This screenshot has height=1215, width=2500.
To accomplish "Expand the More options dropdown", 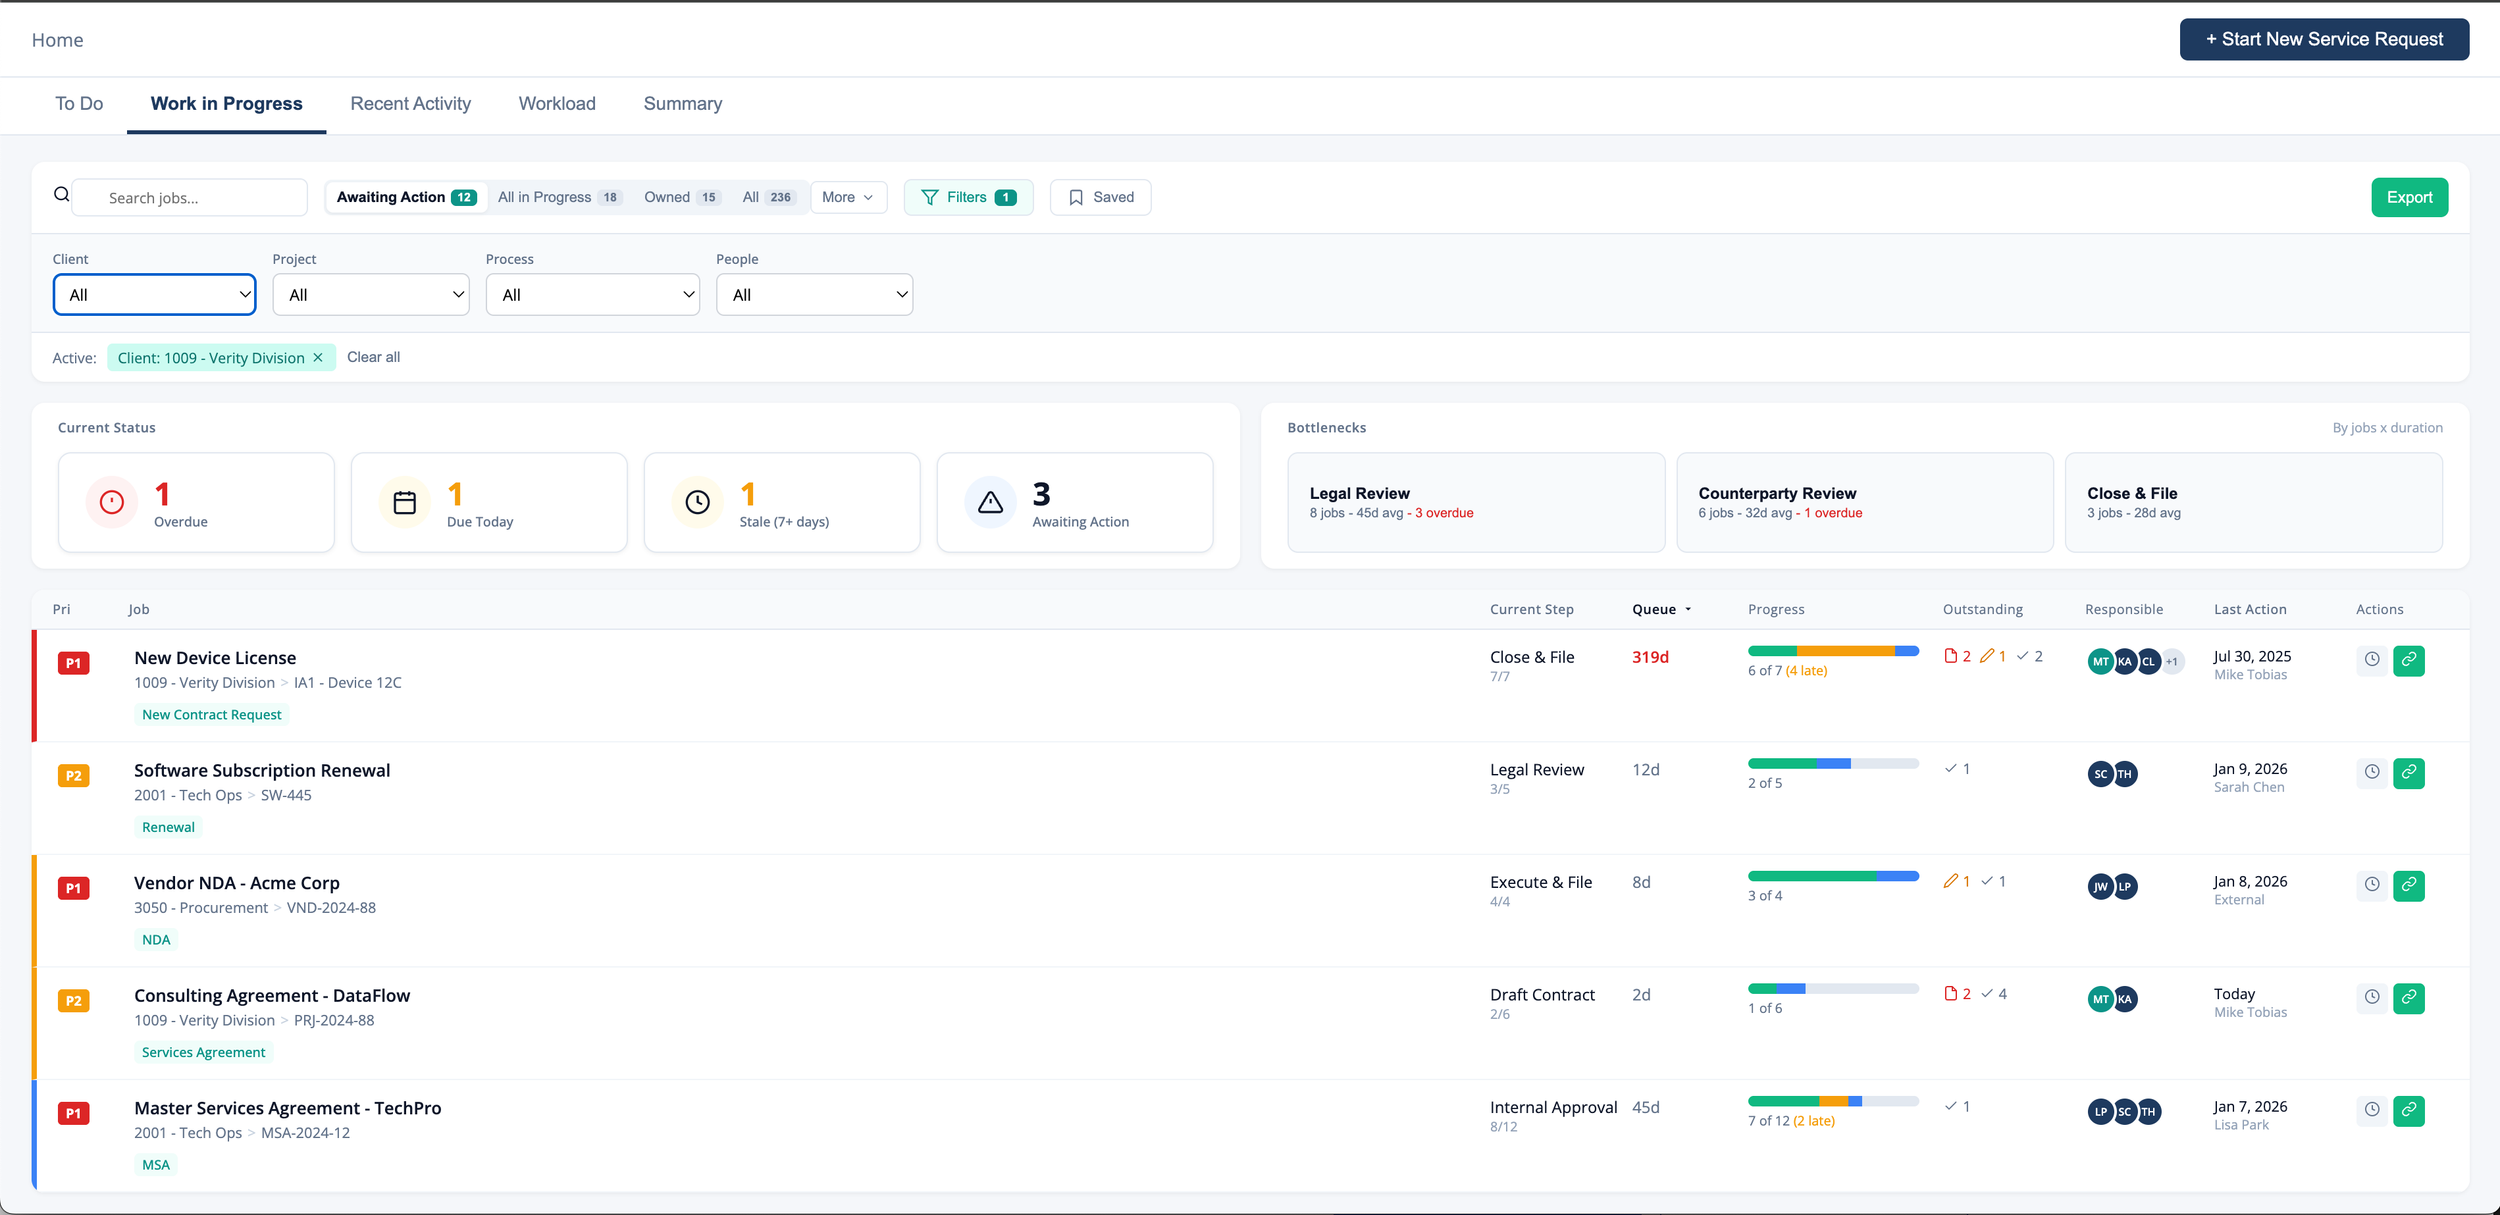I will tap(848, 197).
